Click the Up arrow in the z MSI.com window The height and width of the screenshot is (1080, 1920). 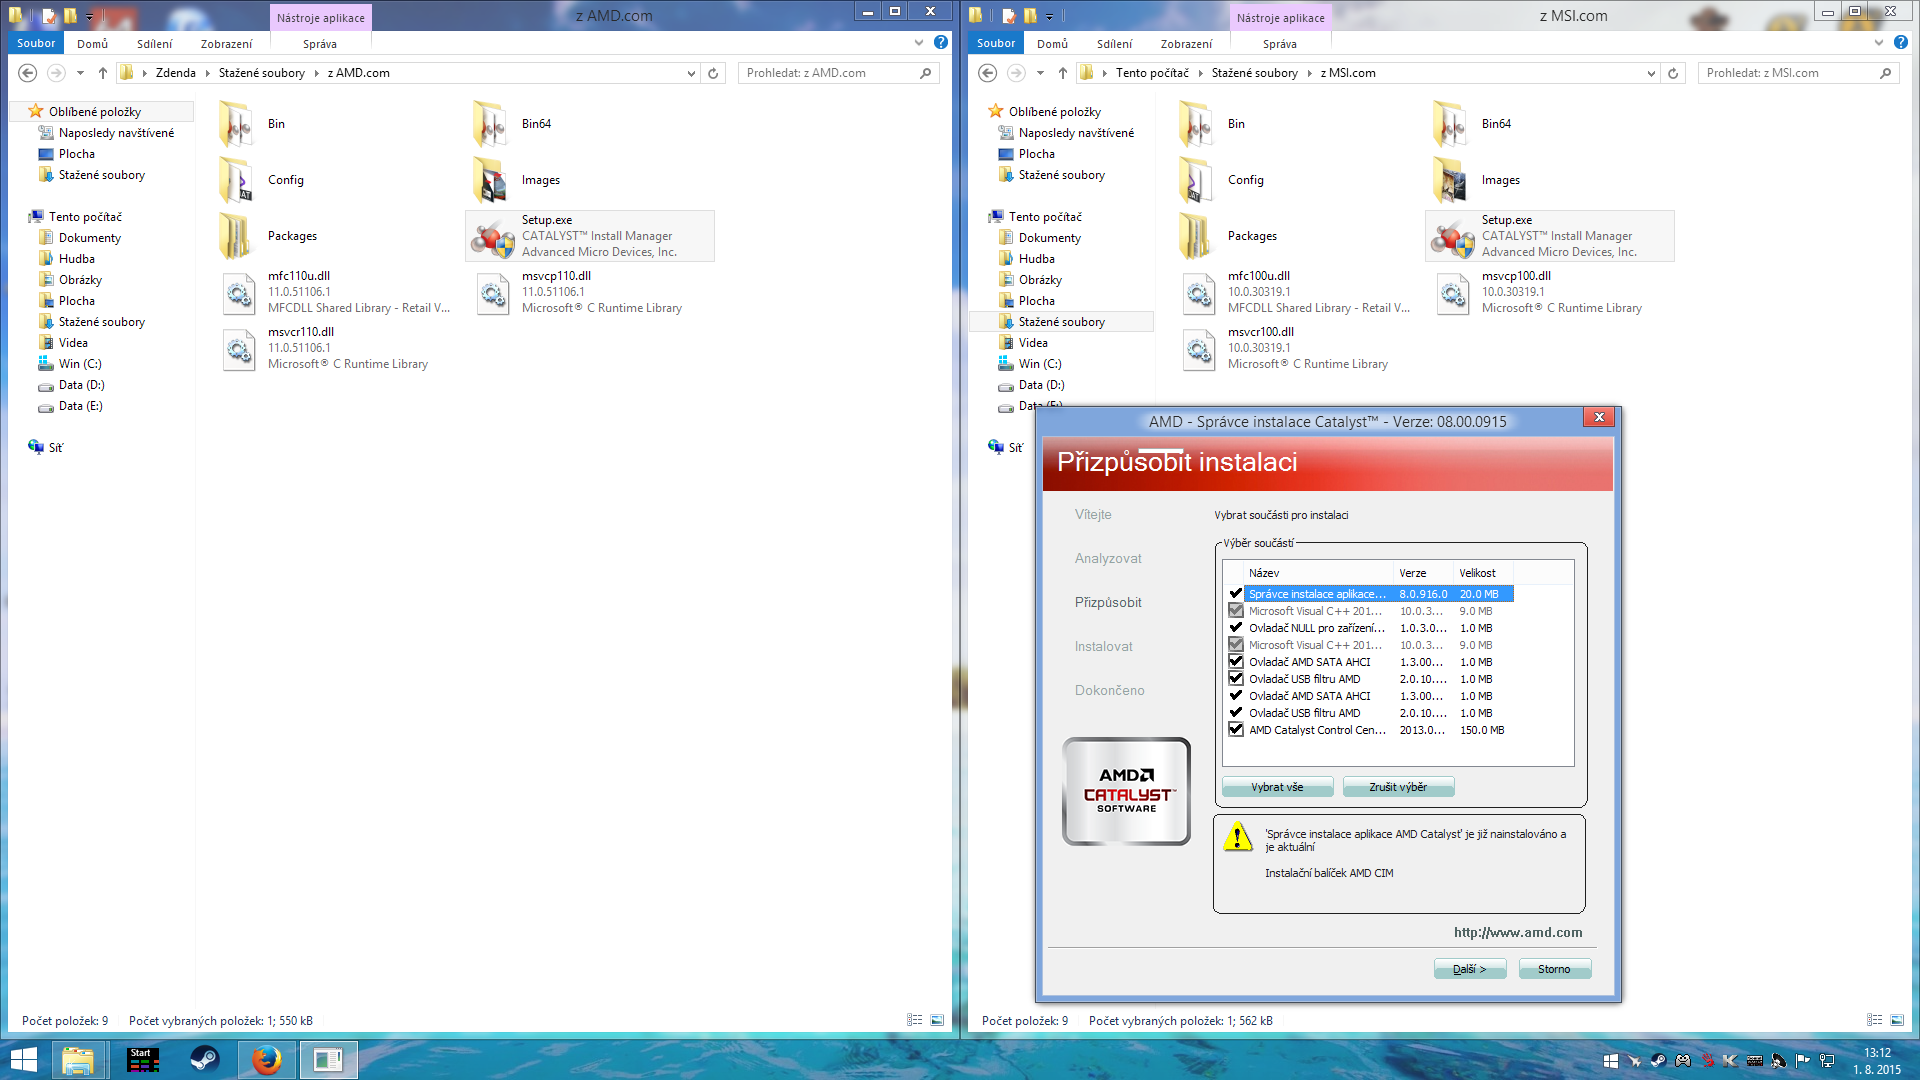click(1063, 73)
